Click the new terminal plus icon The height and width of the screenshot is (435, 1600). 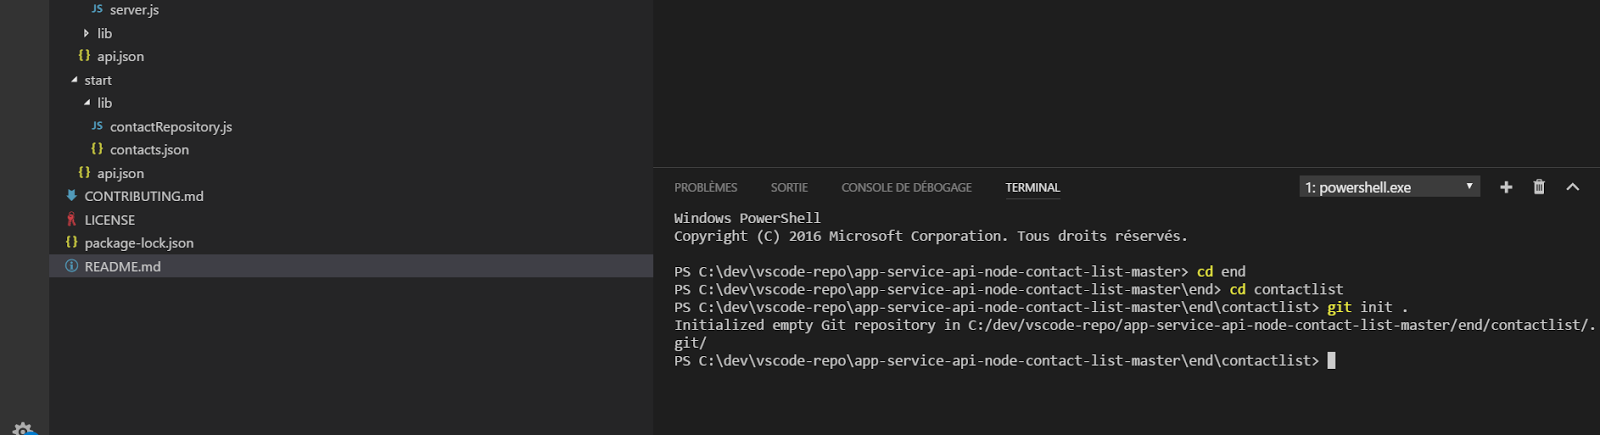pyautogui.click(x=1506, y=187)
